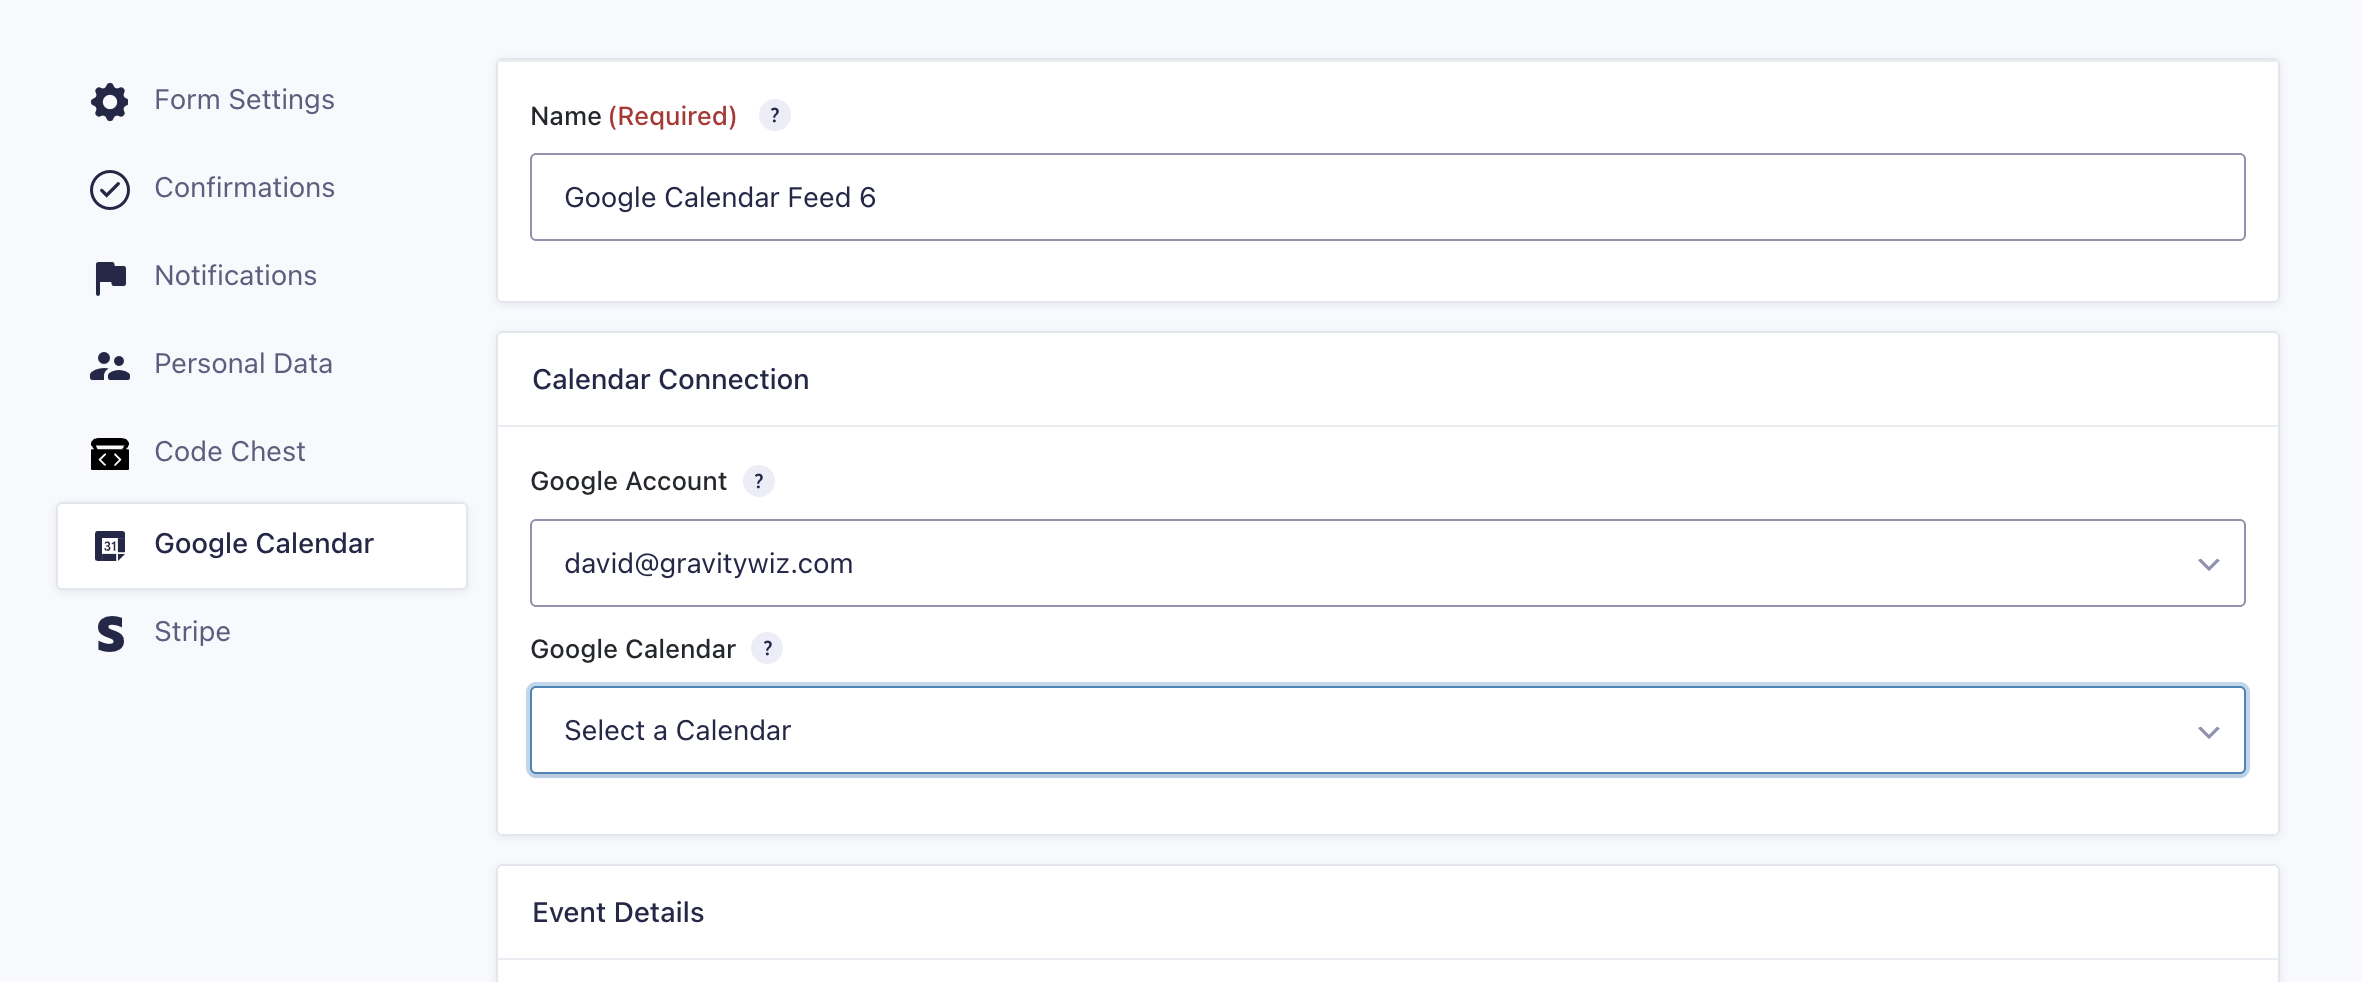The height and width of the screenshot is (982, 2362).
Task: Click the Personal Data people icon
Action: 110,366
